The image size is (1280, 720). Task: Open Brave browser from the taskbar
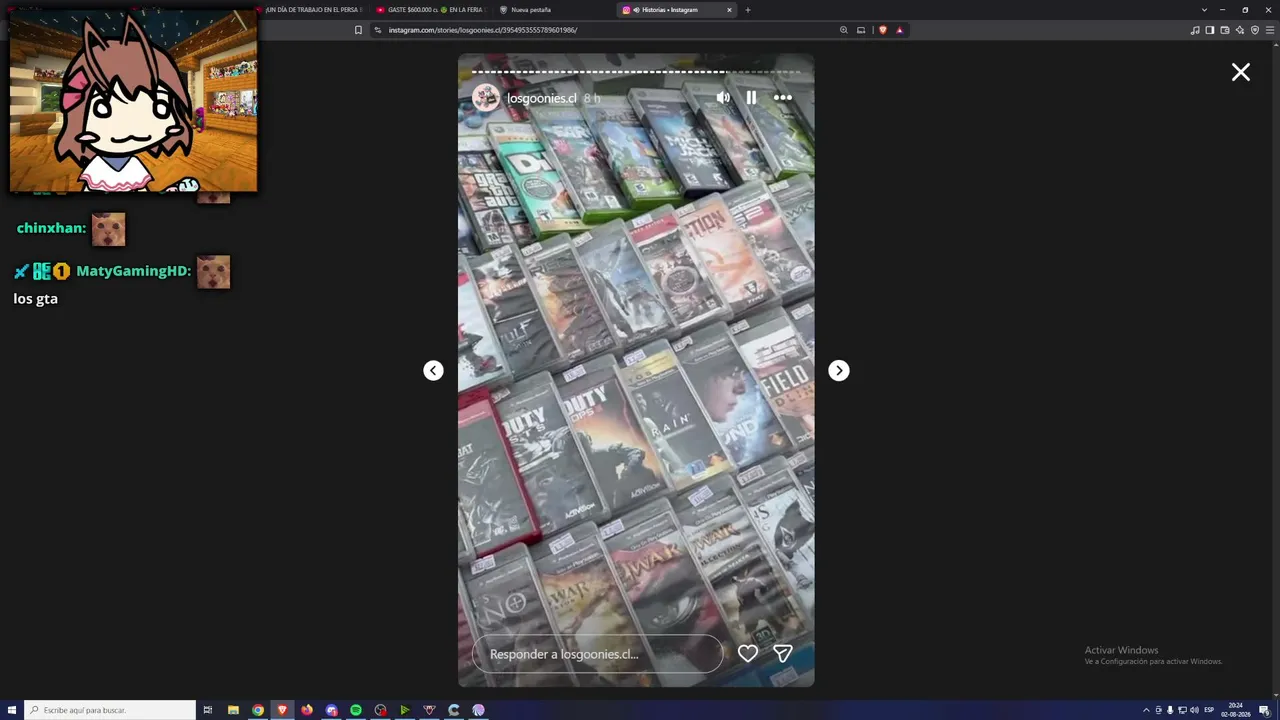click(x=282, y=710)
